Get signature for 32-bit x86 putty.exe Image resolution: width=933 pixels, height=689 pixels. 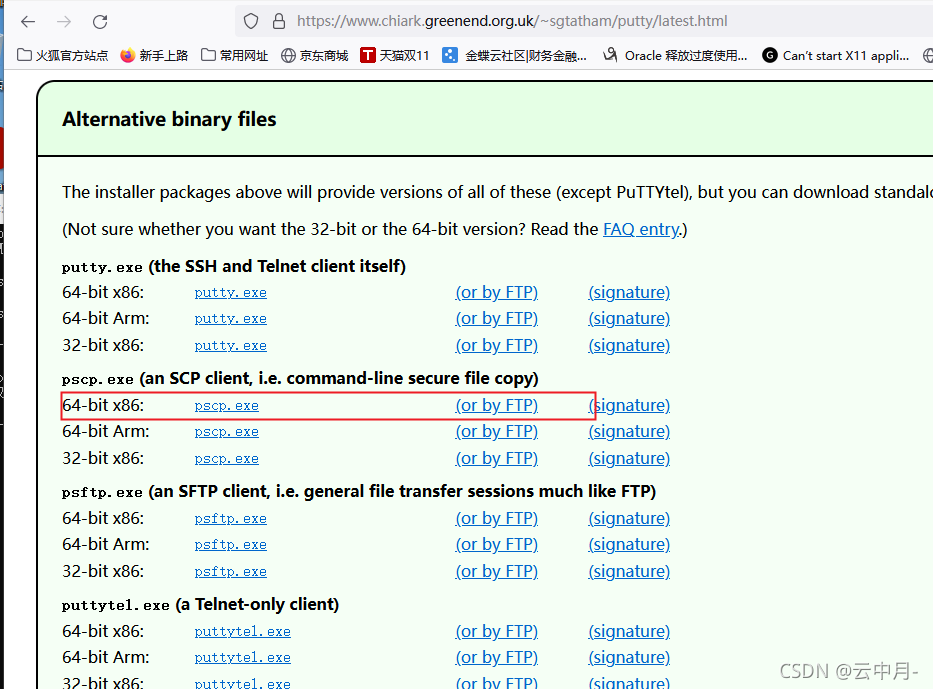click(629, 345)
